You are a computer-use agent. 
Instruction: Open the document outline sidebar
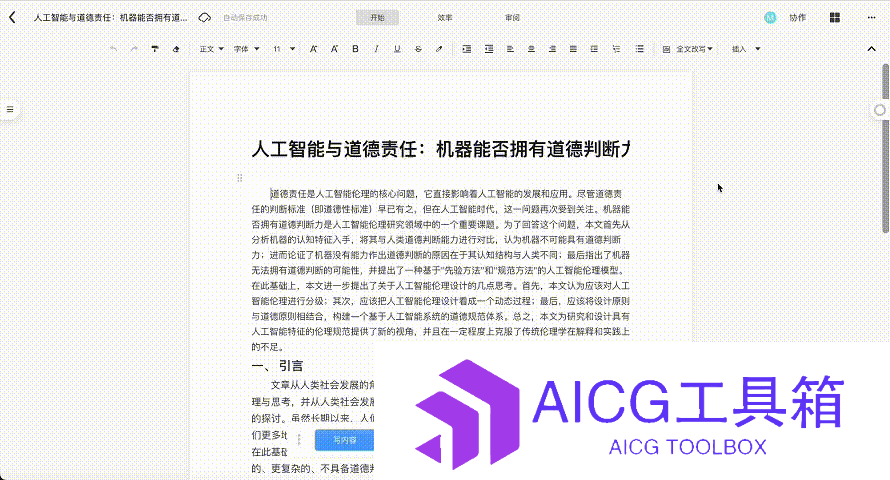[x=10, y=110]
